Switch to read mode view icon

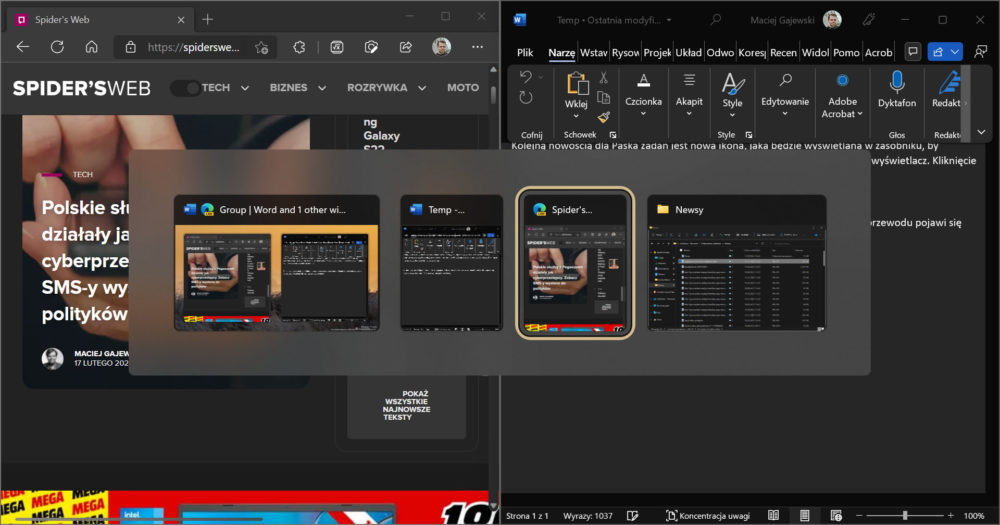tap(773, 515)
